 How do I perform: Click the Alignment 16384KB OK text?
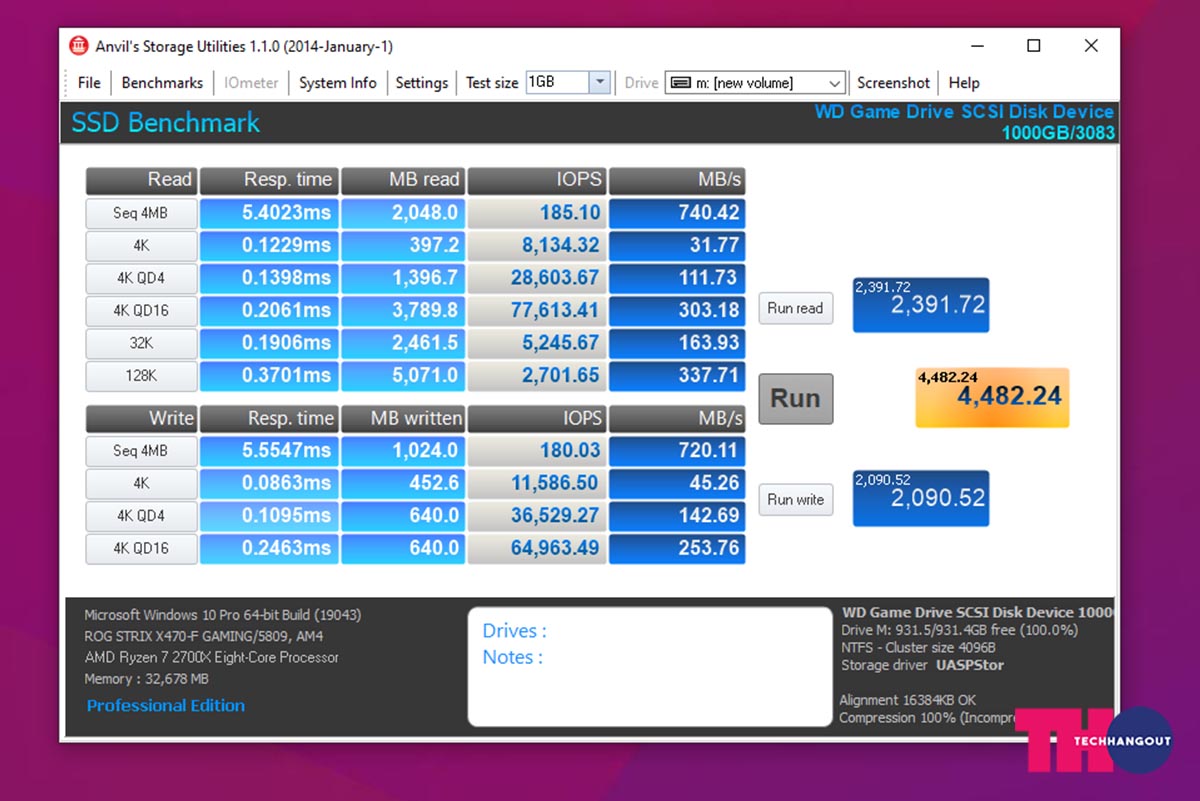pyautogui.click(x=908, y=700)
